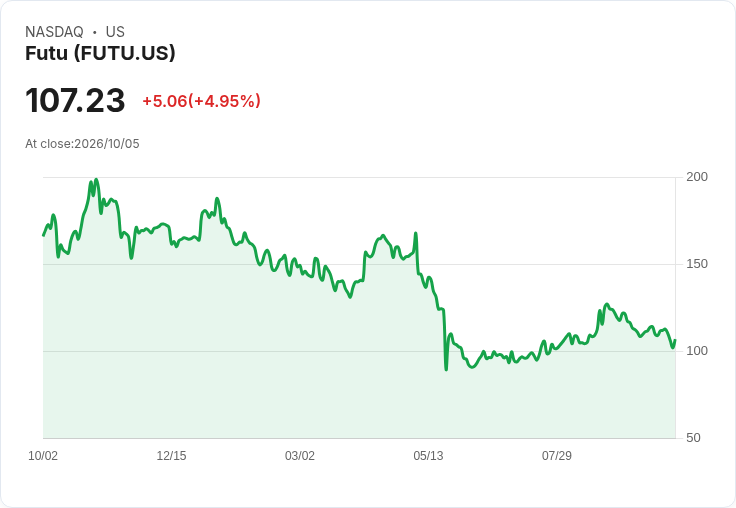Click the 200 price axis label

click(x=697, y=177)
